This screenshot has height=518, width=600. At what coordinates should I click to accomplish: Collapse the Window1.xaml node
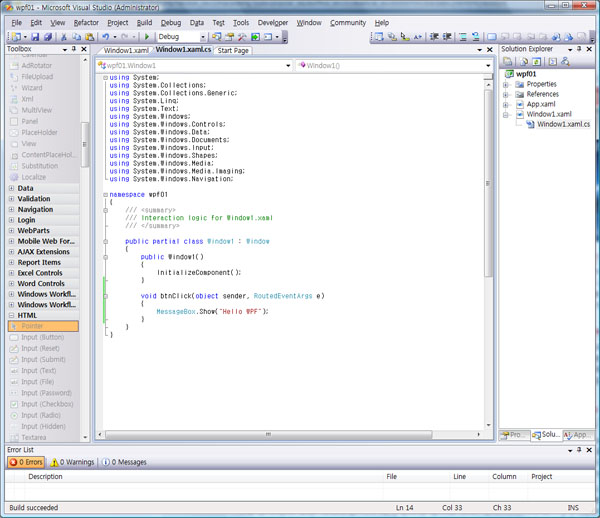pos(506,114)
